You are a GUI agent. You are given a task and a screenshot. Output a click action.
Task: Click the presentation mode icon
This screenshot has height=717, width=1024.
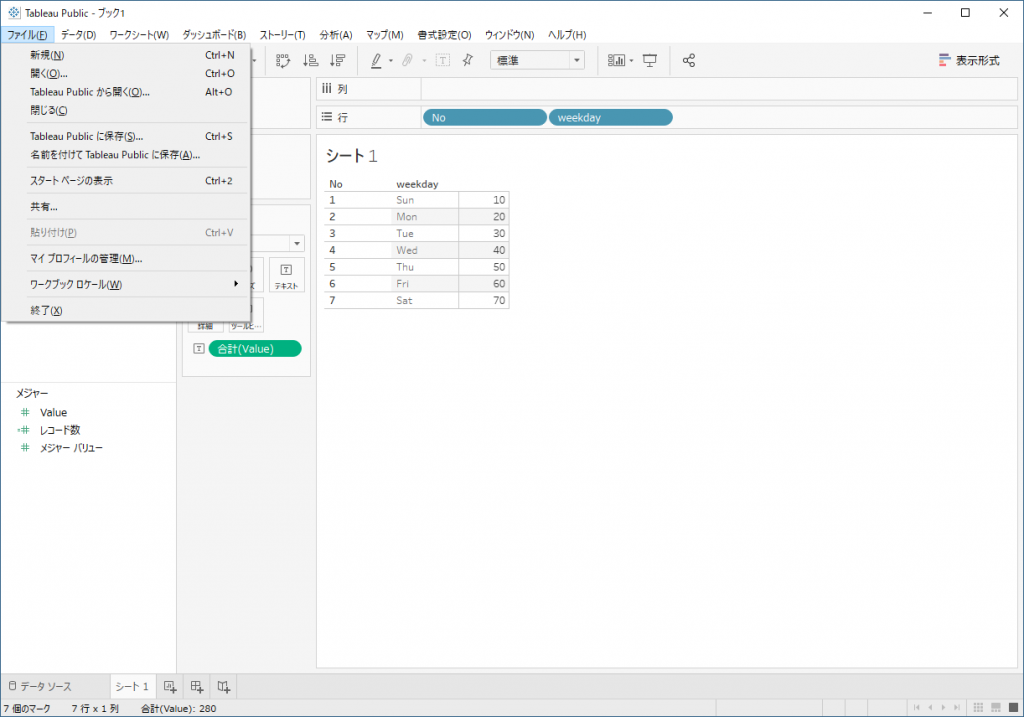tap(649, 60)
